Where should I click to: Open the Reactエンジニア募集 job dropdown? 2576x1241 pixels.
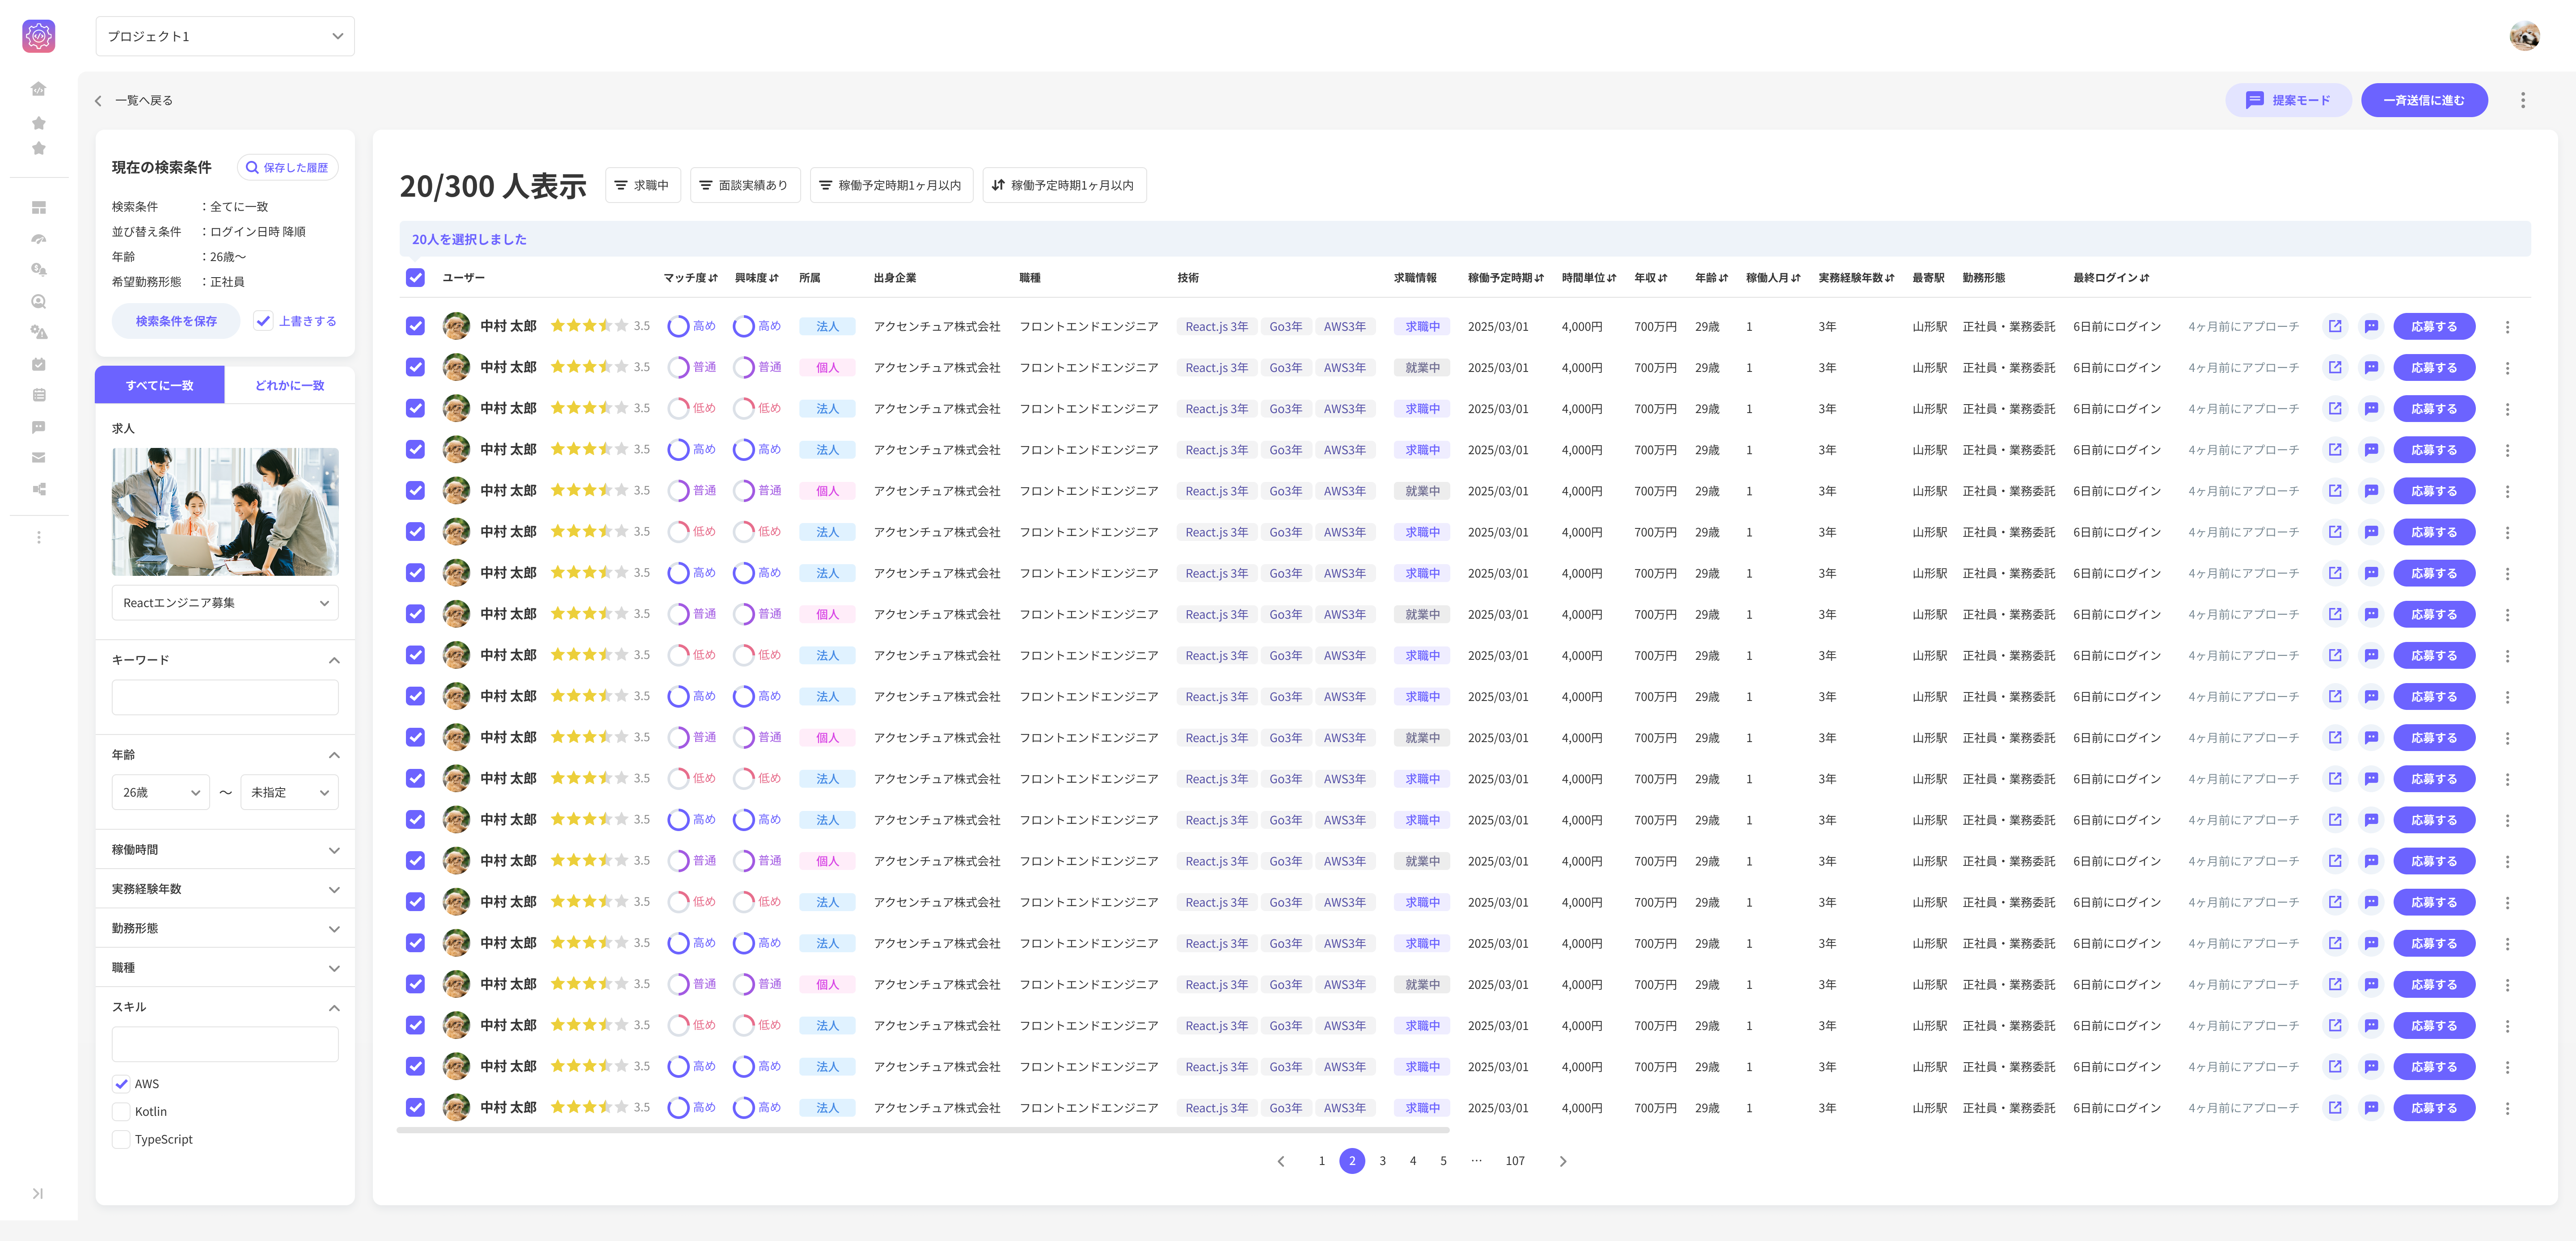tap(225, 603)
